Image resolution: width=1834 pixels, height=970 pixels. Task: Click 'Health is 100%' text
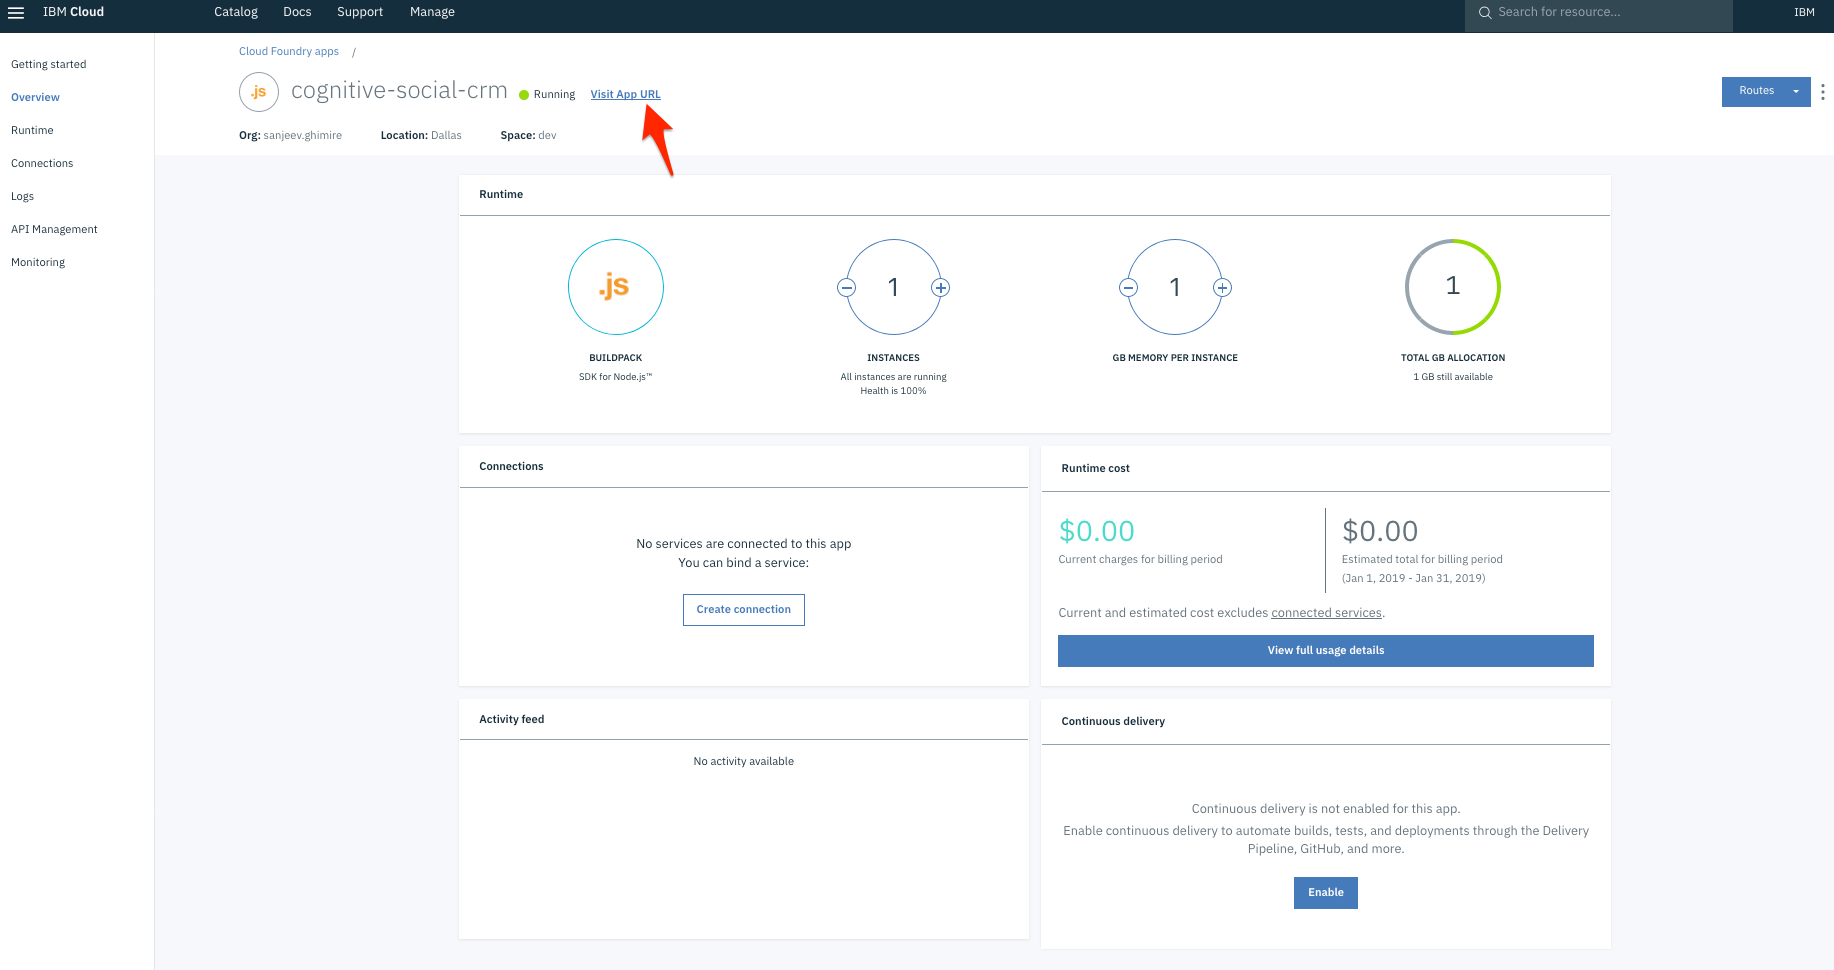pyautogui.click(x=893, y=391)
